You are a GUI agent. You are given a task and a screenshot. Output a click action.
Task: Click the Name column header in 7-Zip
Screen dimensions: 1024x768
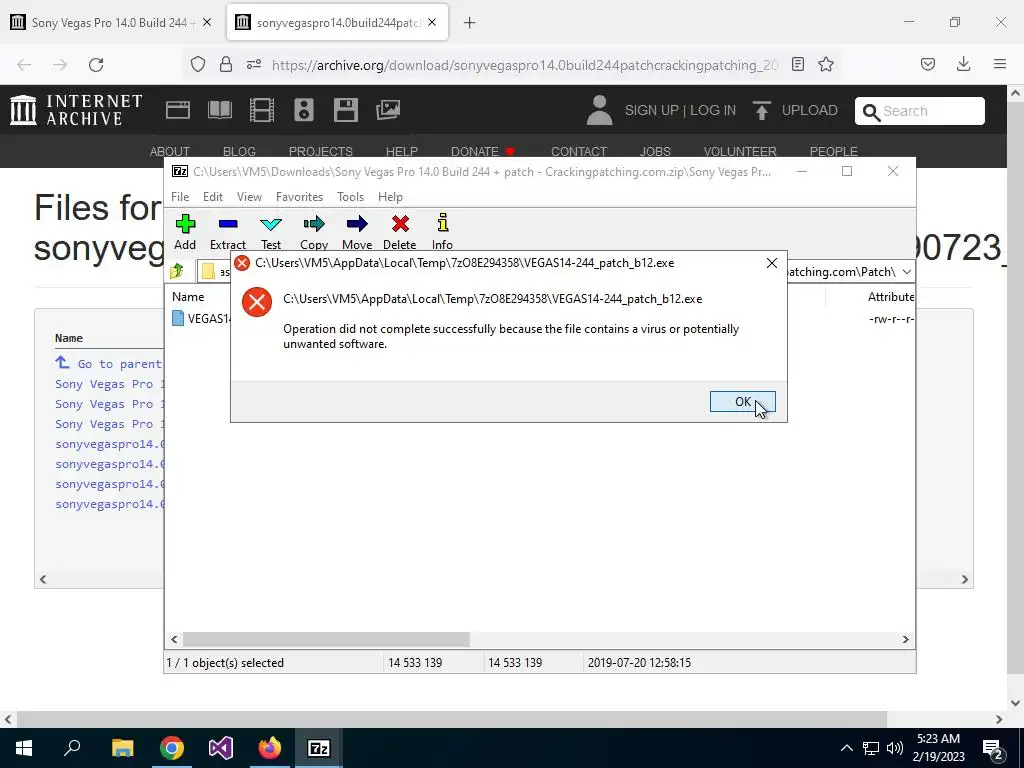click(x=188, y=296)
